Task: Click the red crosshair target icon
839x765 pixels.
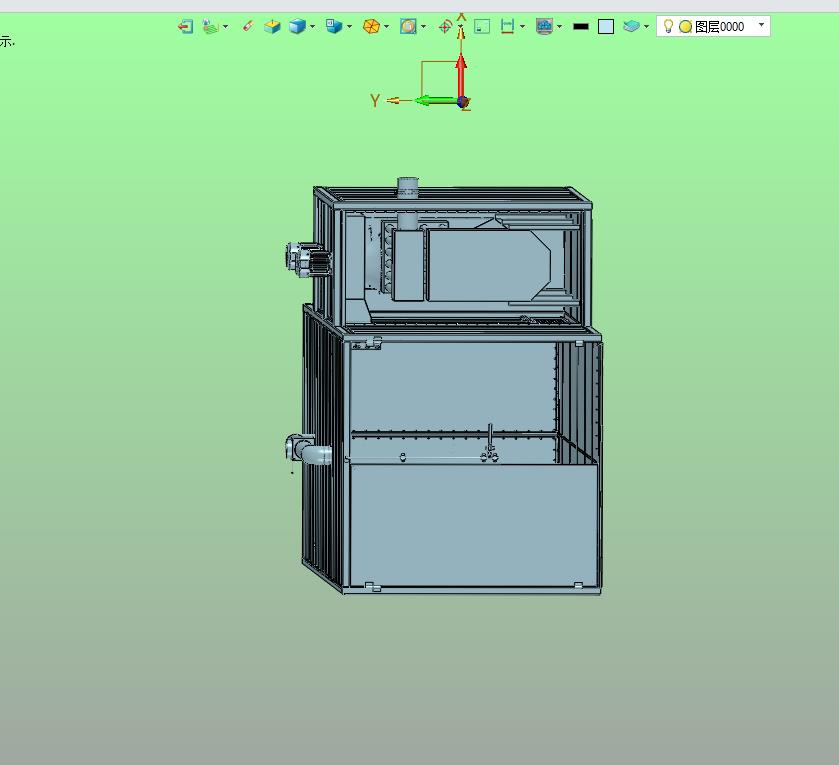Action: (445, 26)
